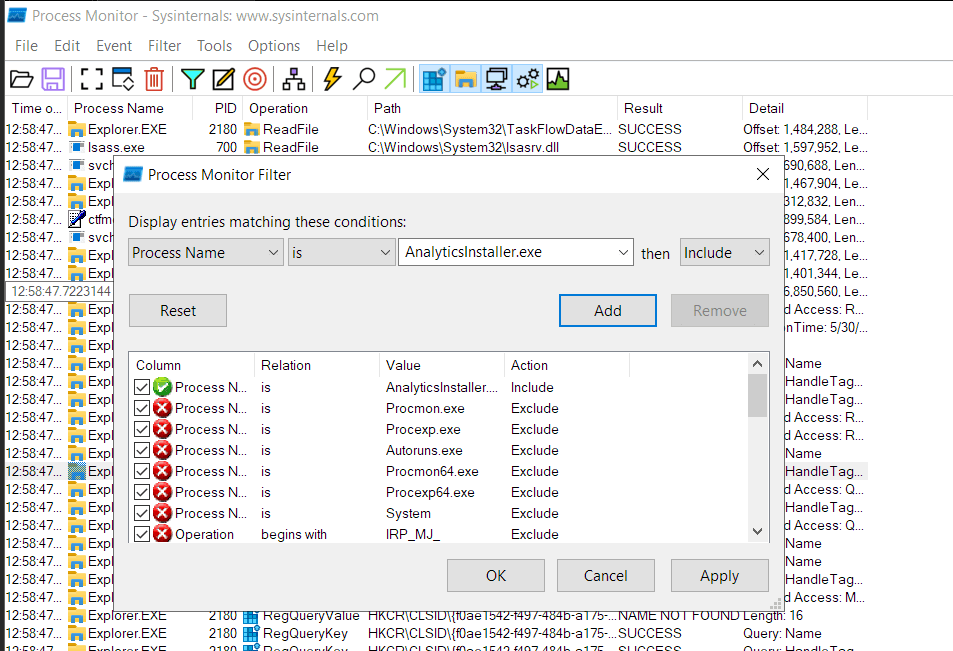Click the Value header in filter list
953x651 pixels.
pyautogui.click(x=442, y=365)
